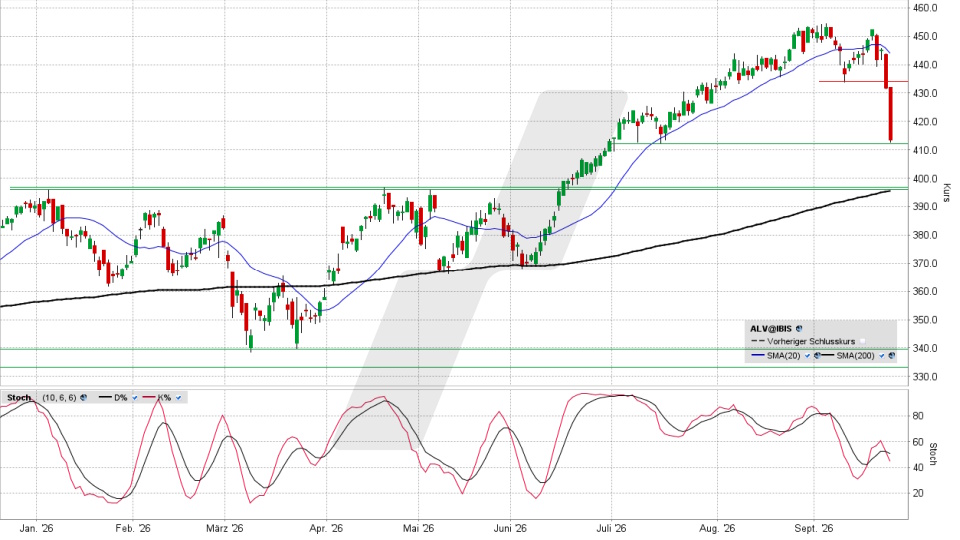
Task: Click the Aug. '26 date label
Action: (717, 528)
